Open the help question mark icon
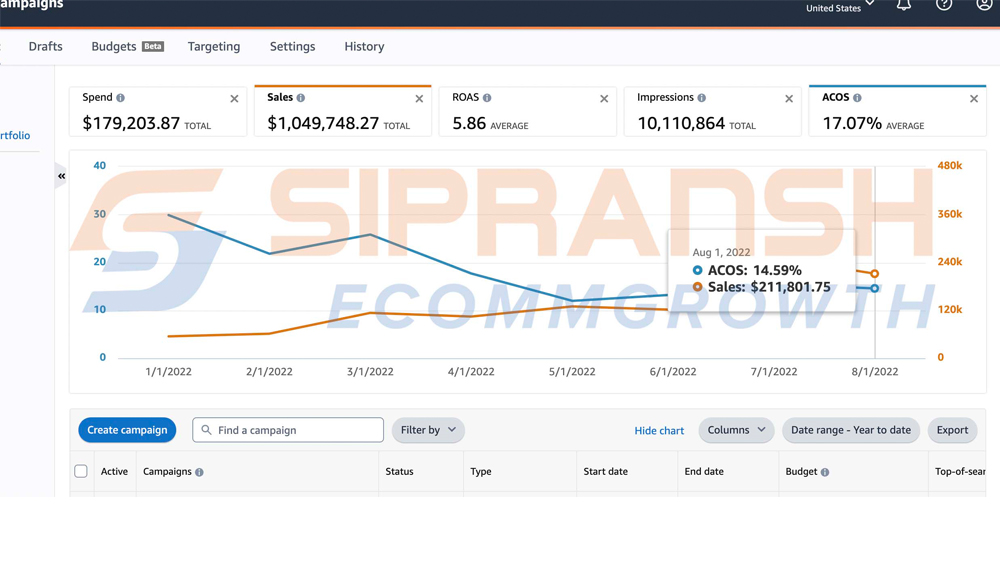This screenshot has width=1000, height=580. pos(943,5)
